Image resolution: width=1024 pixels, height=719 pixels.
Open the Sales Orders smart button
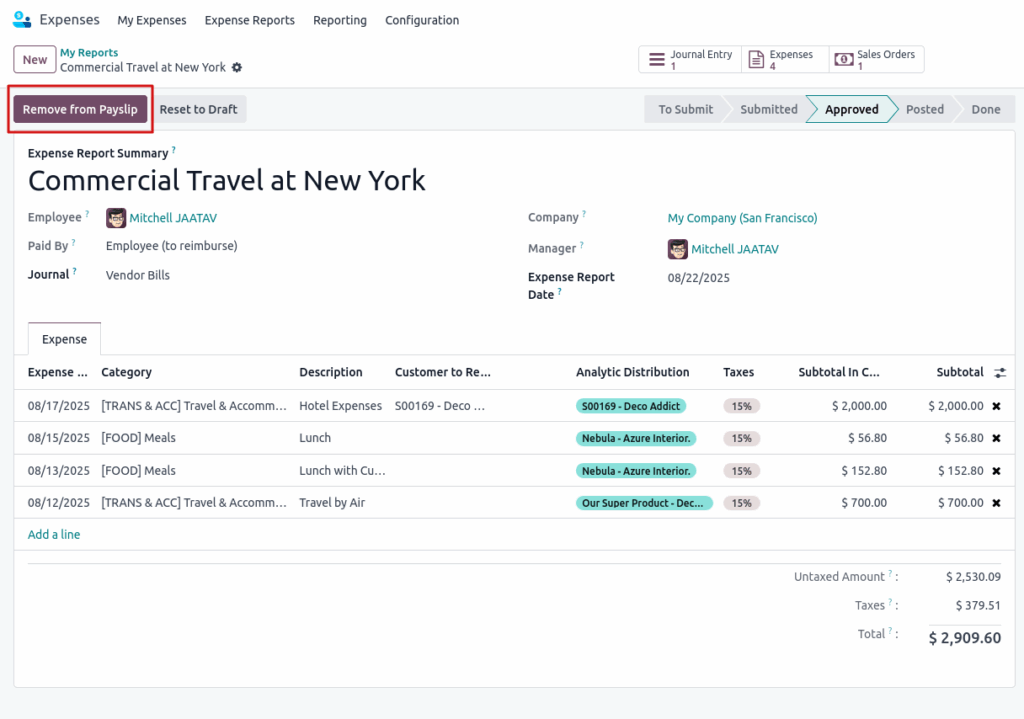[875, 60]
